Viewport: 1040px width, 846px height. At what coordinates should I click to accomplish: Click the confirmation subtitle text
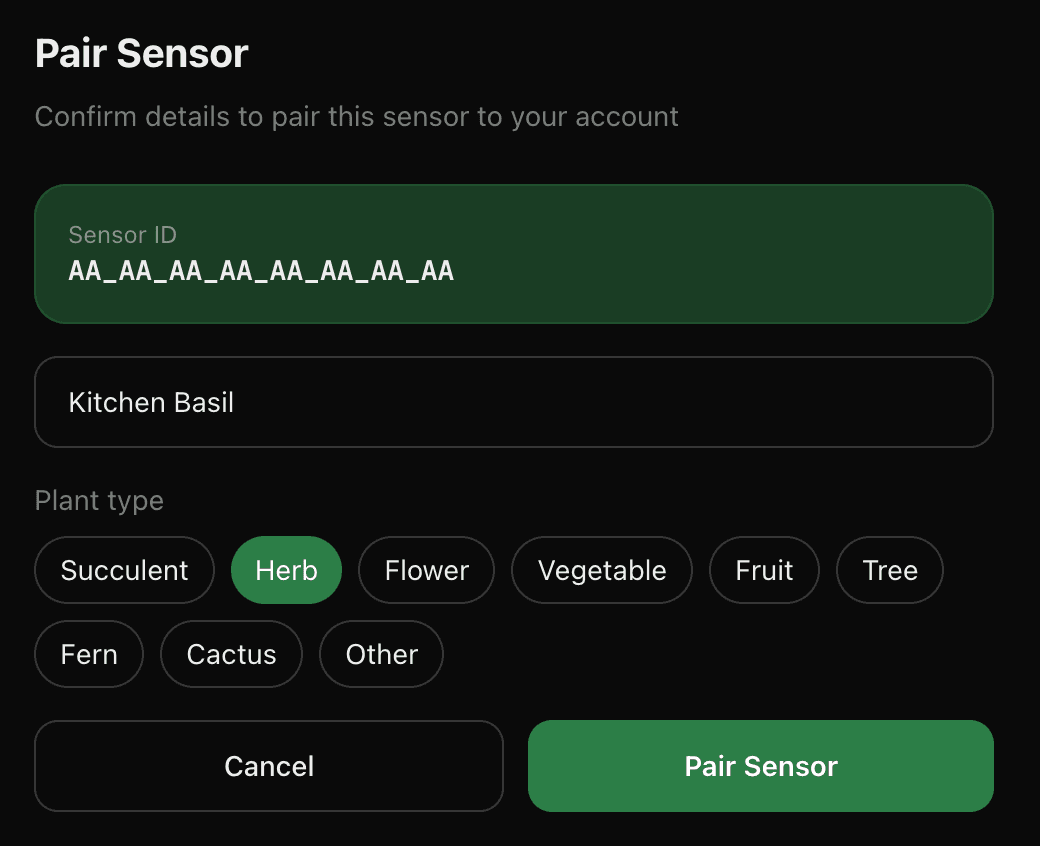357,117
